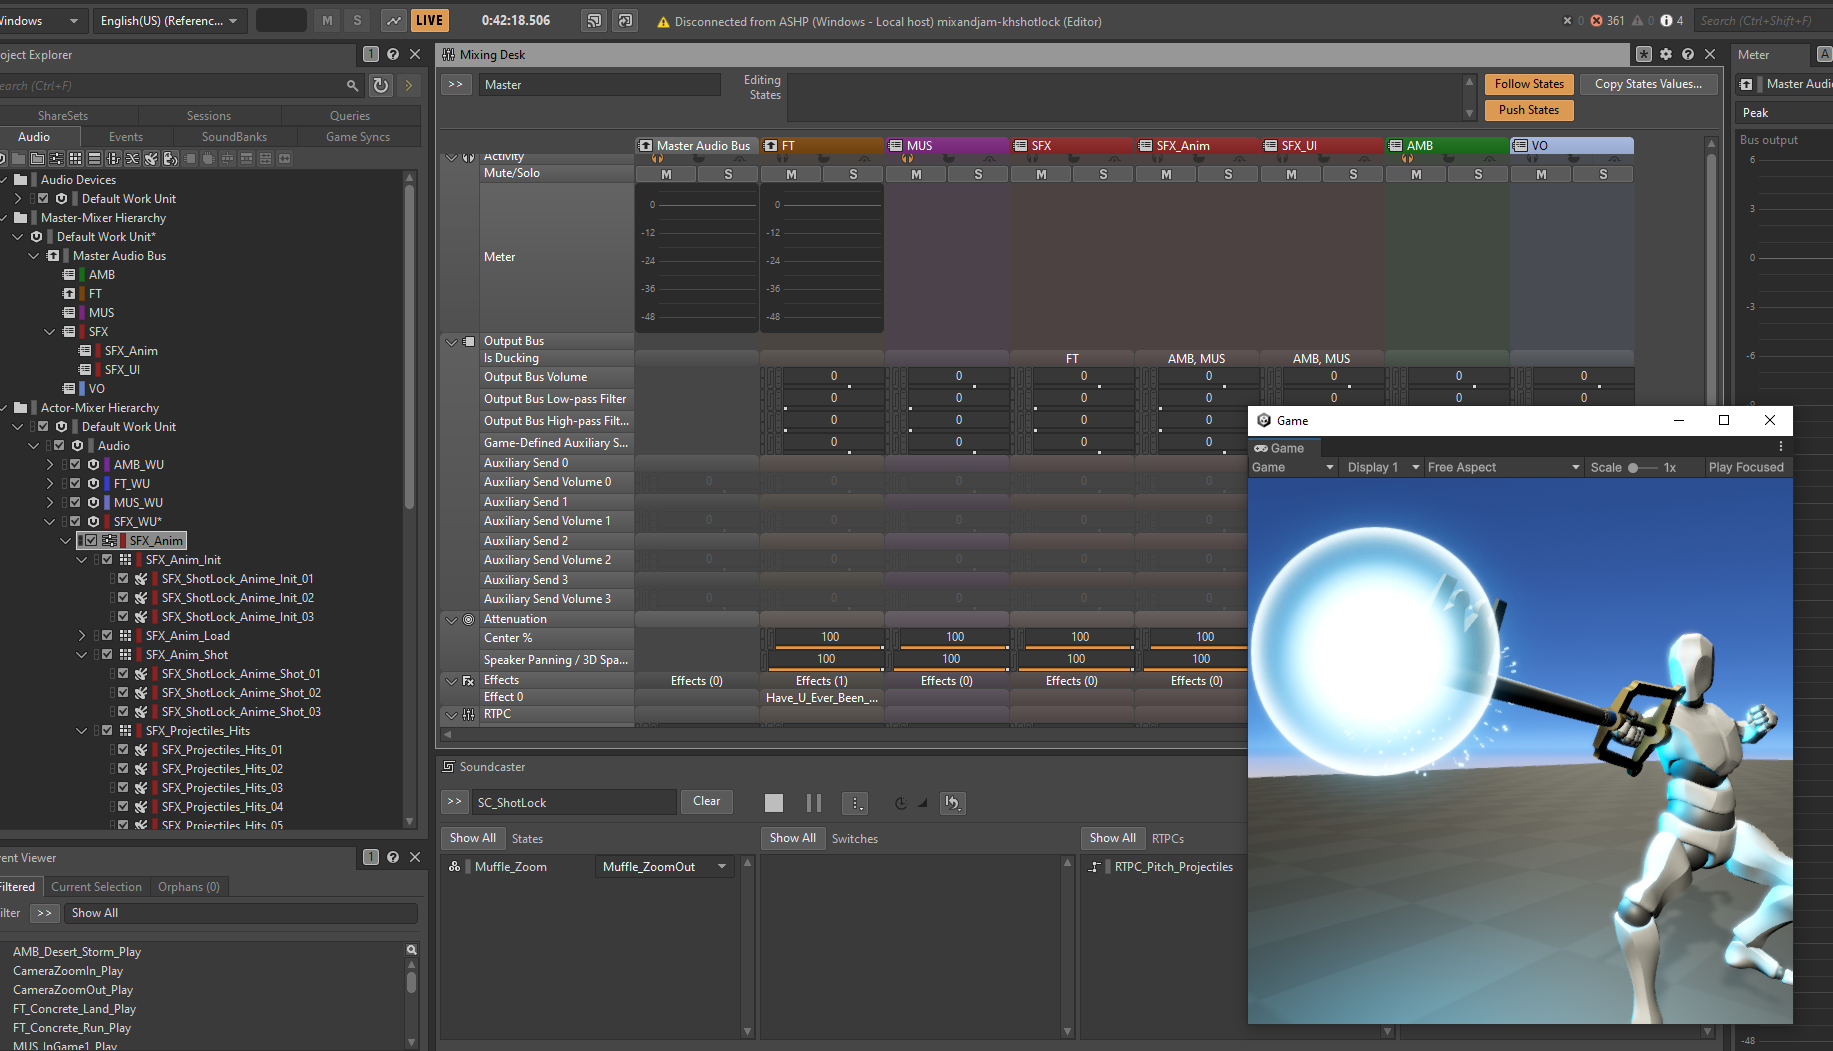The width and height of the screenshot is (1833, 1051).
Task: Open the language selector English(US) dropdown
Action: [169, 21]
